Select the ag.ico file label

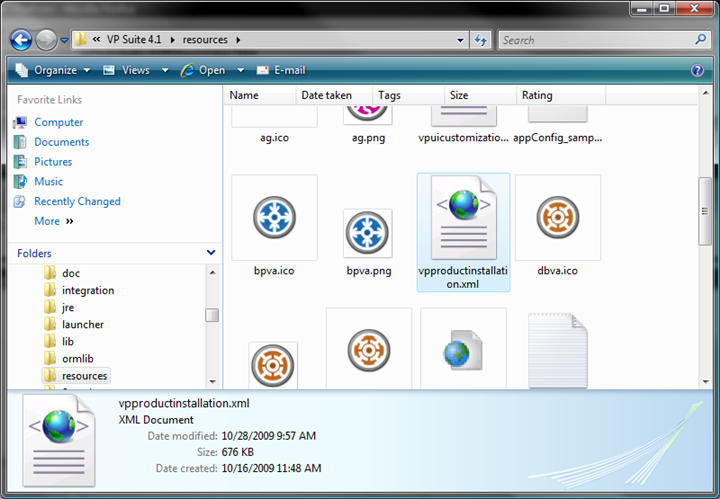[274, 138]
